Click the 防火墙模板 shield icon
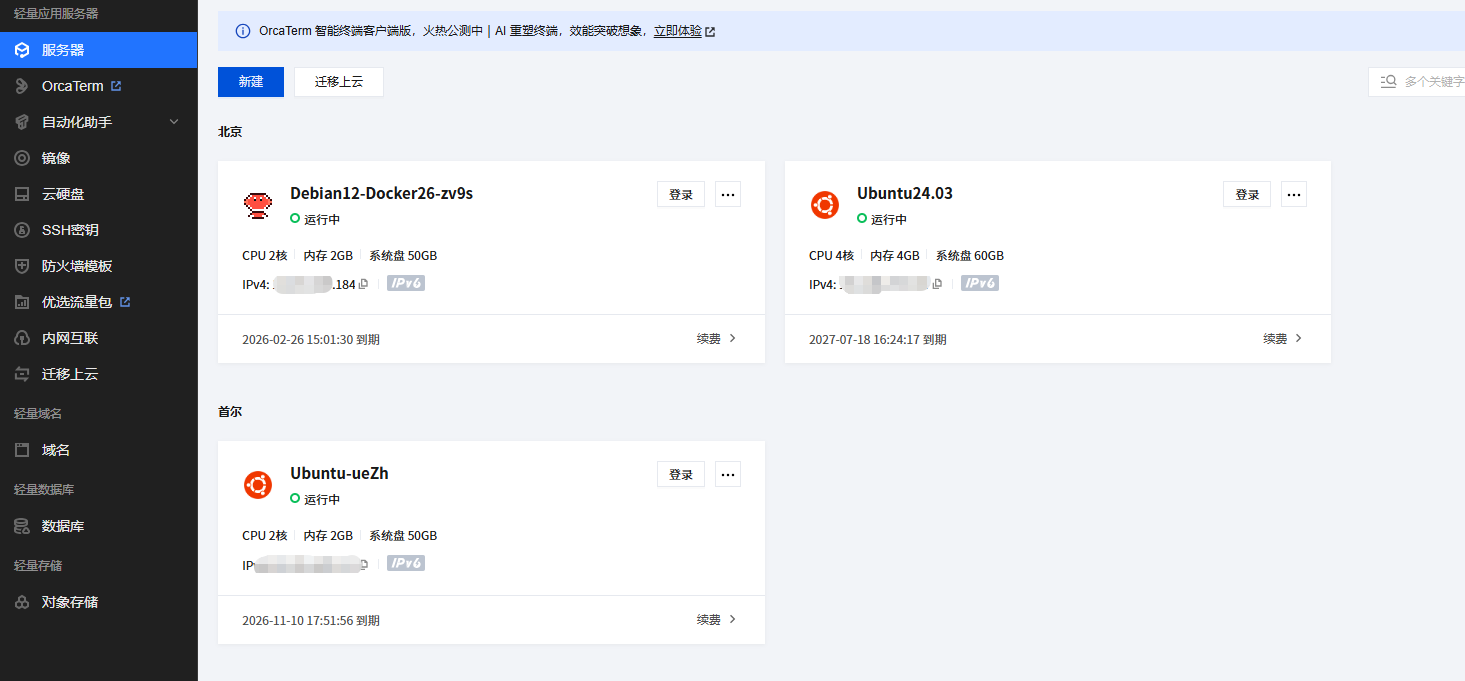 [x=22, y=266]
